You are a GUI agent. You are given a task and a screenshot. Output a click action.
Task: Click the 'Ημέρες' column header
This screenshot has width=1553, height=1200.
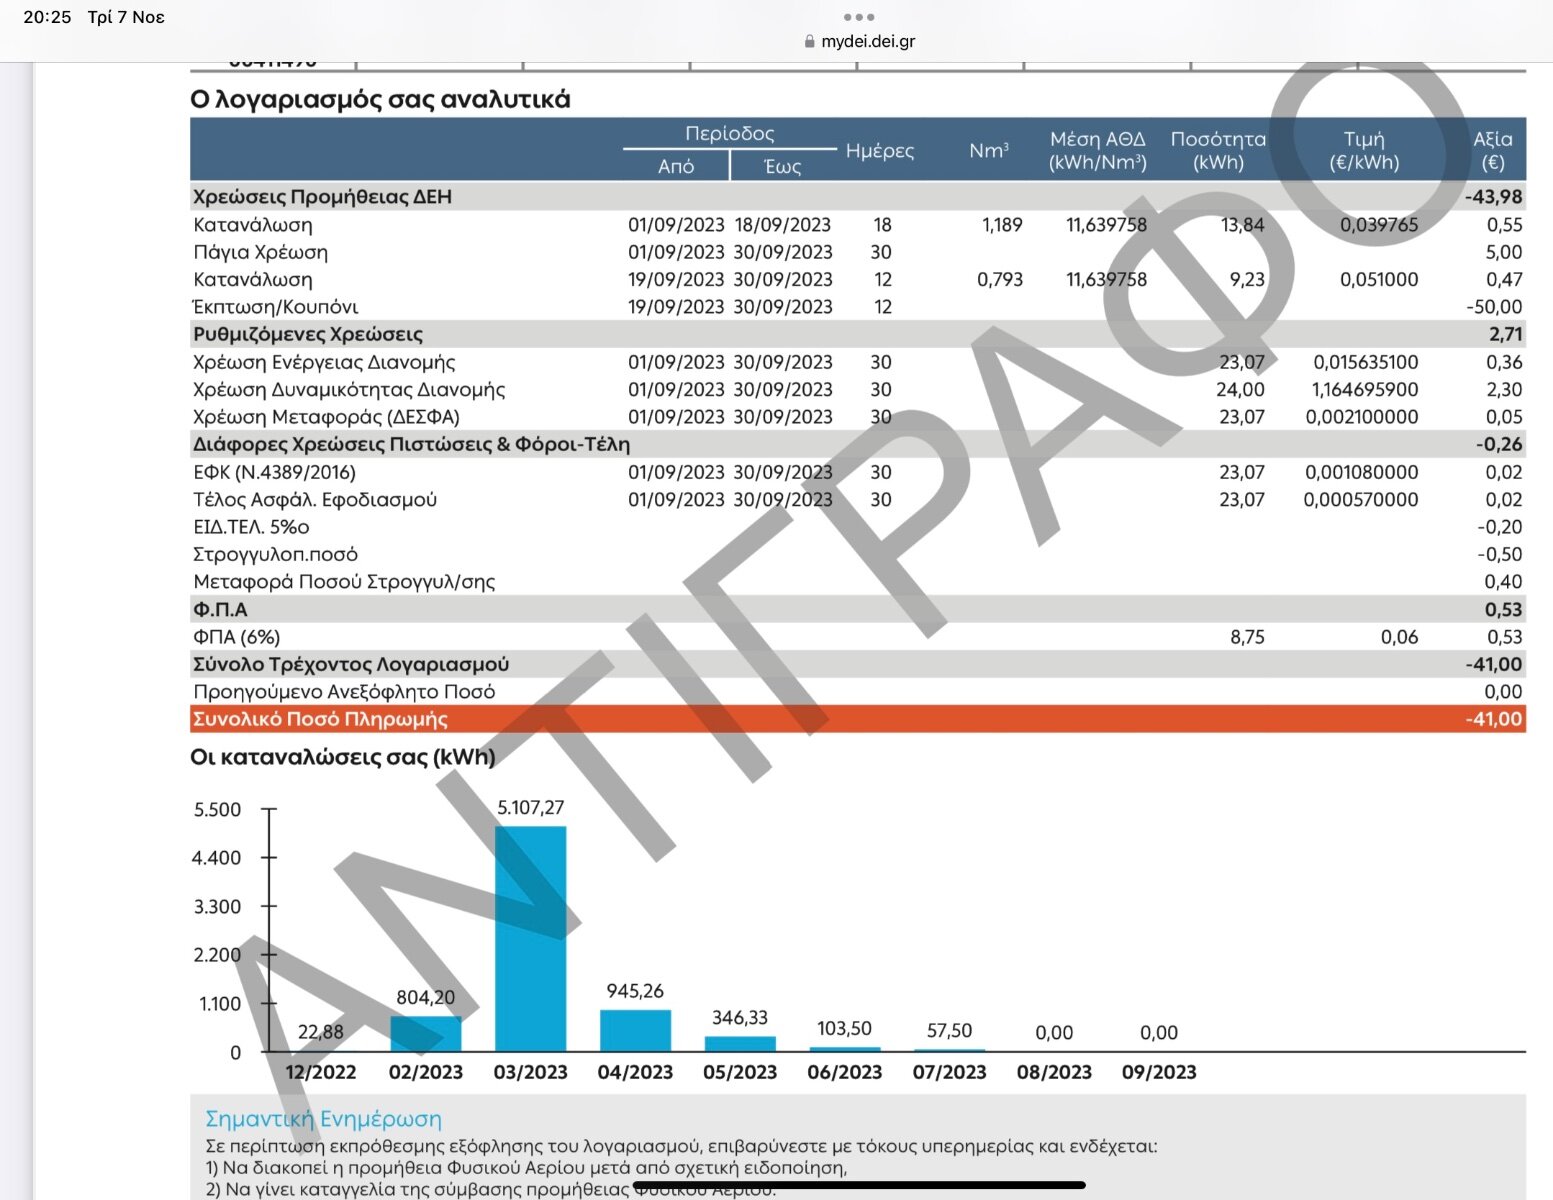[x=880, y=150]
